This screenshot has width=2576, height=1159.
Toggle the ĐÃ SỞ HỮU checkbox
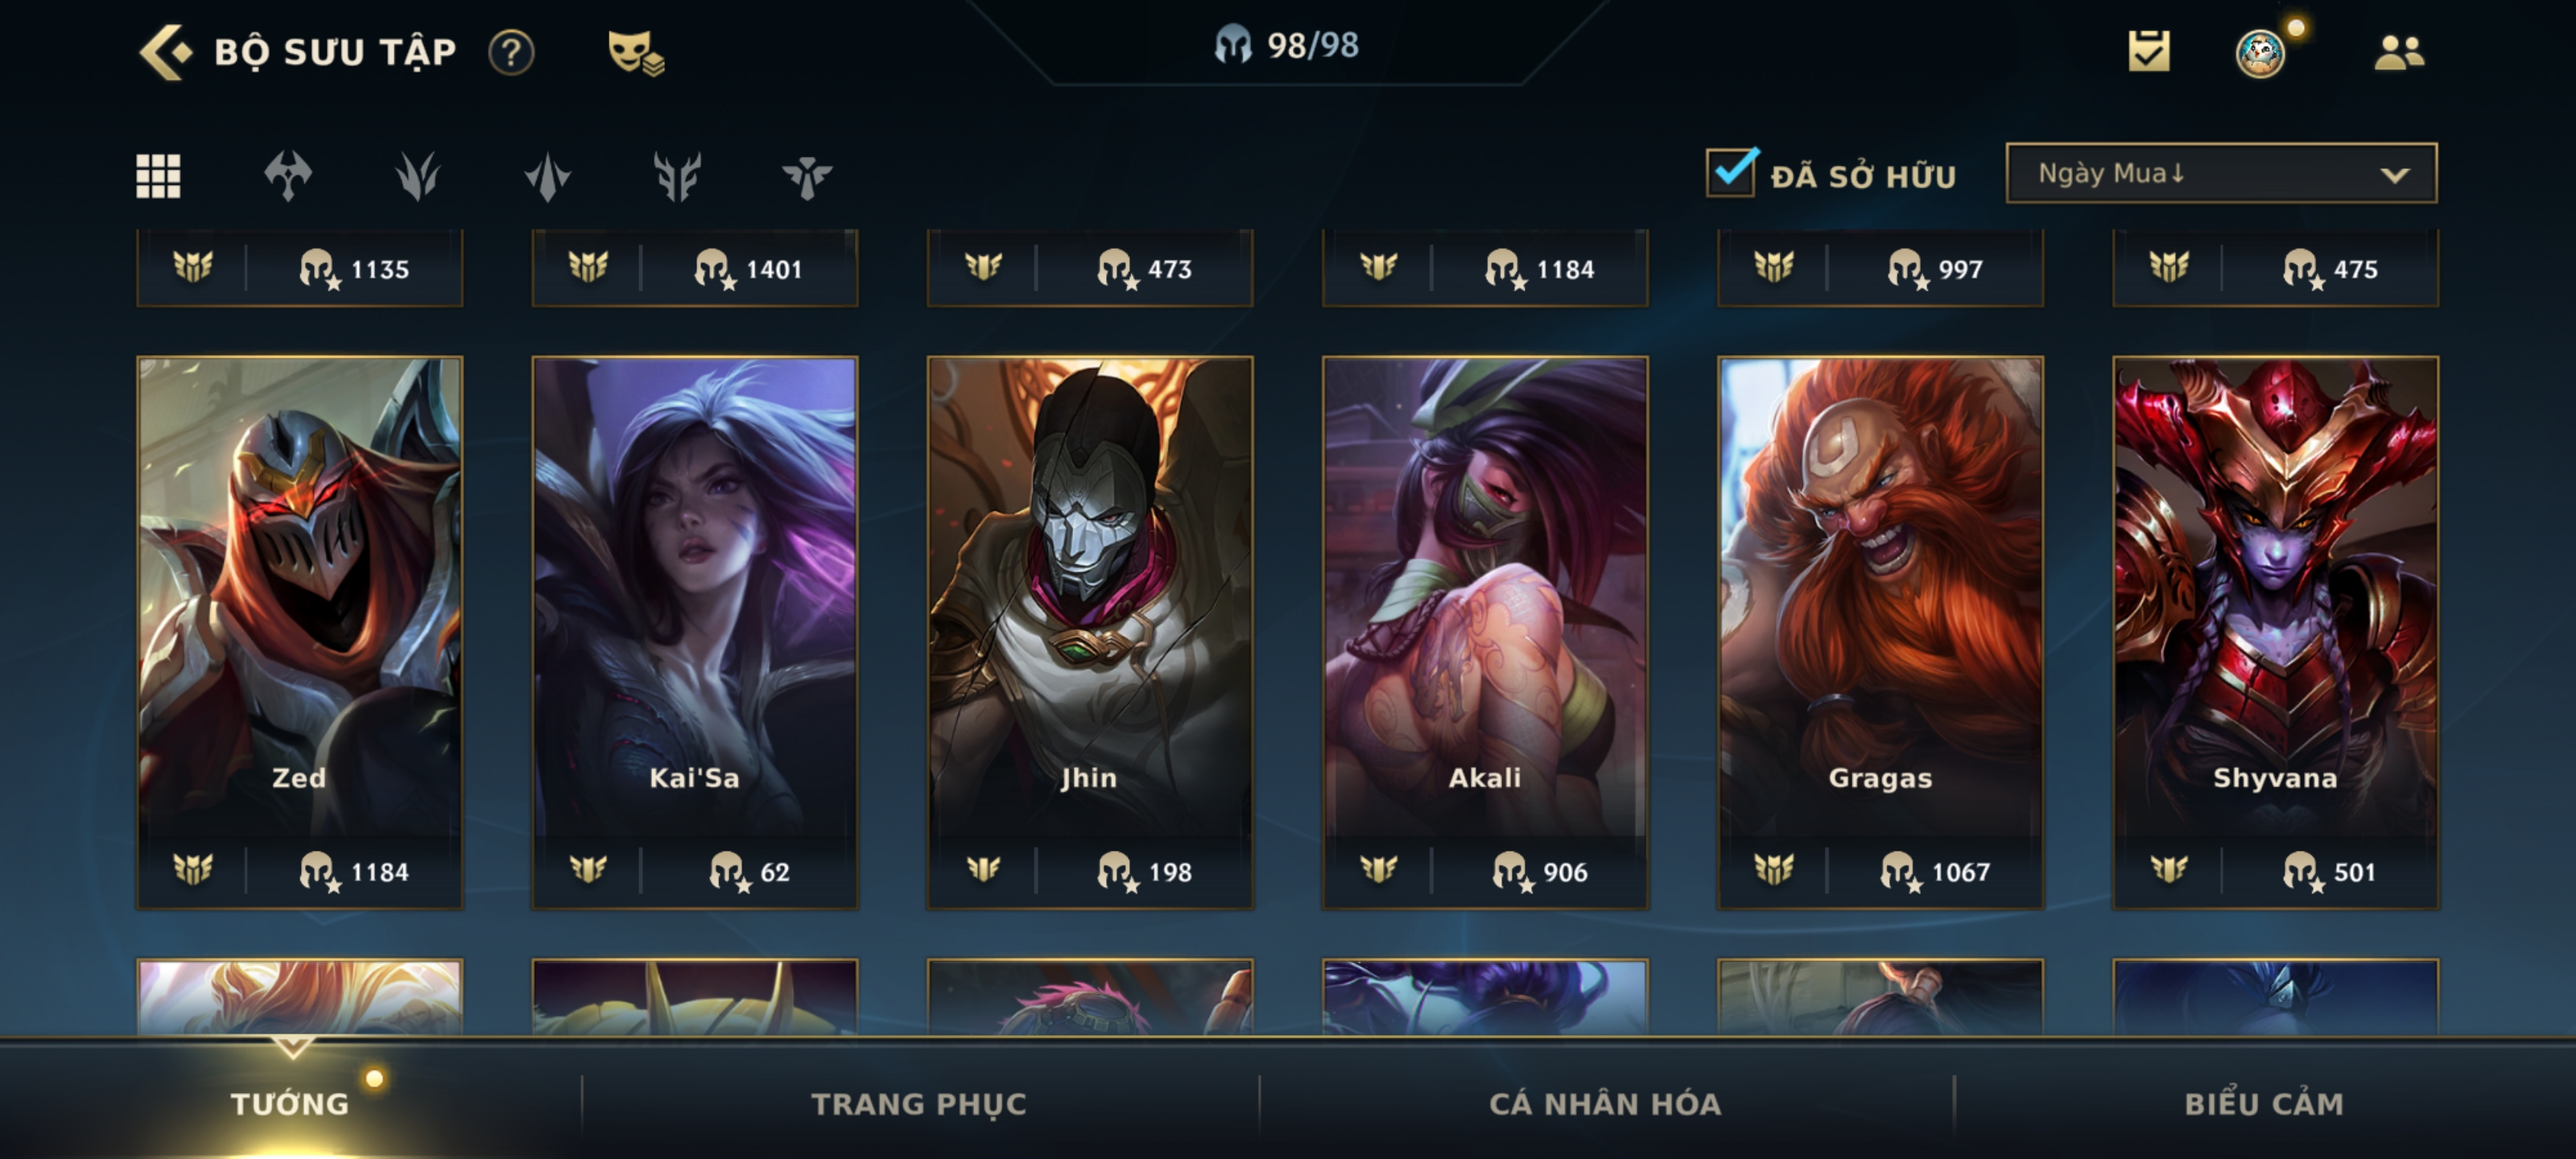tap(1731, 172)
